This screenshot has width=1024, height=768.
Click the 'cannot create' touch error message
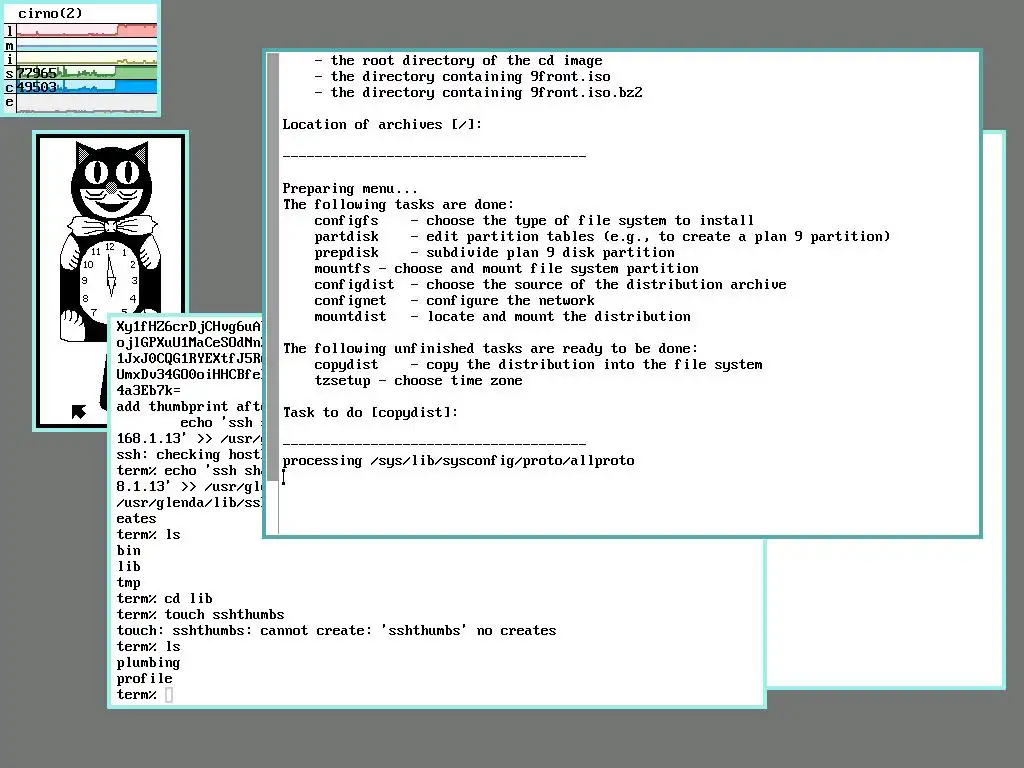[336, 630]
